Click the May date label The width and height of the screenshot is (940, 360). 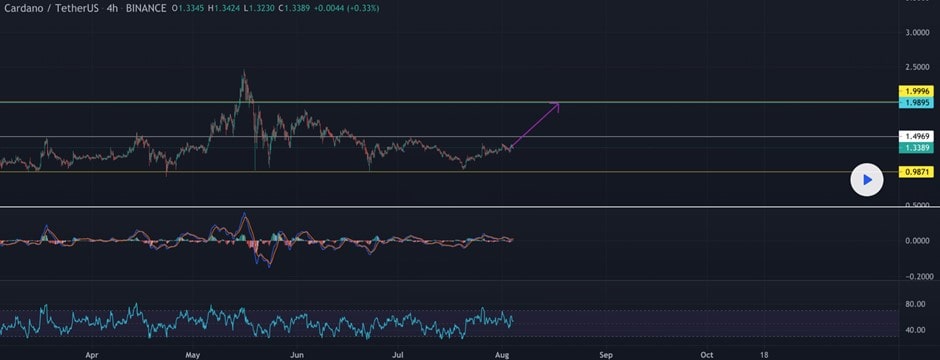click(193, 355)
